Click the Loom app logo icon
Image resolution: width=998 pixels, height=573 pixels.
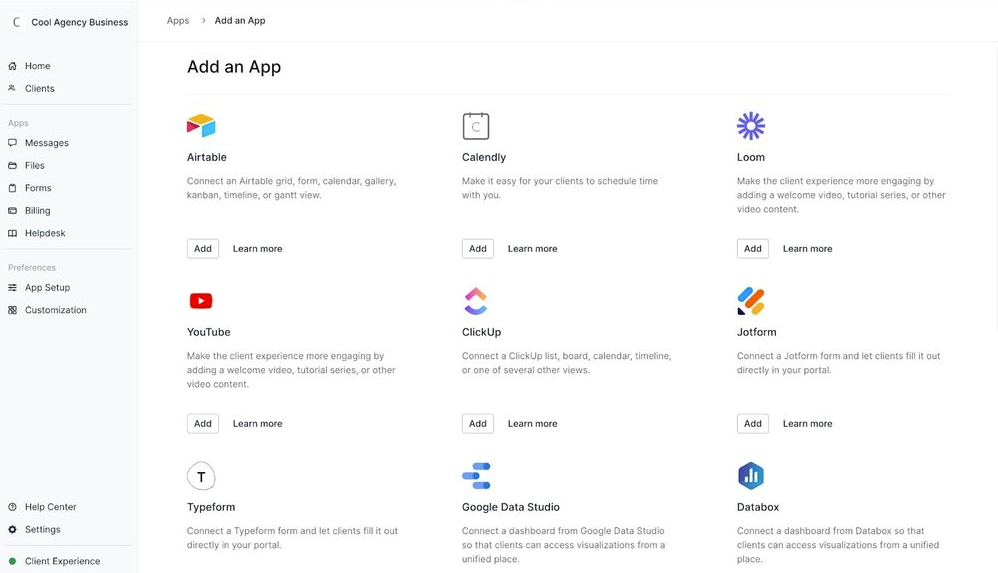[x=751, y=126]
